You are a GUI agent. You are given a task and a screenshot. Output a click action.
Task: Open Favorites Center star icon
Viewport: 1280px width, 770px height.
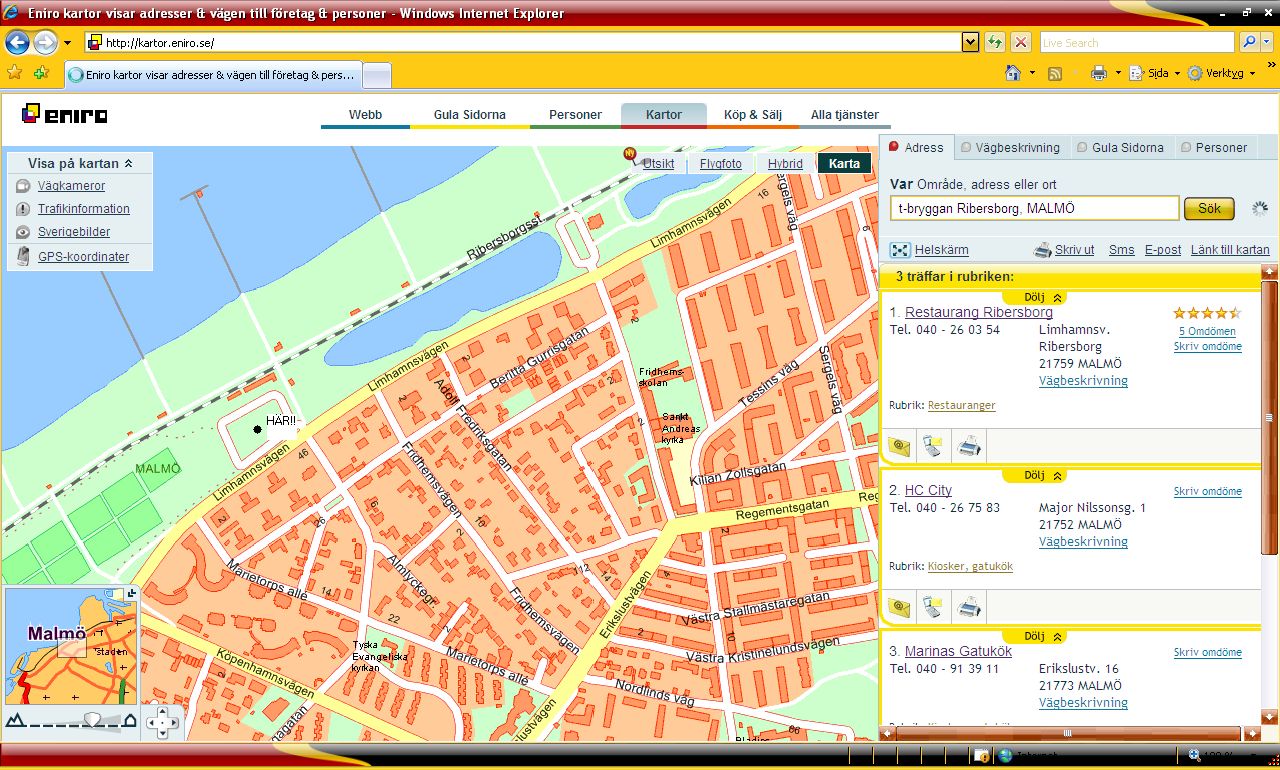coord(15,73)
